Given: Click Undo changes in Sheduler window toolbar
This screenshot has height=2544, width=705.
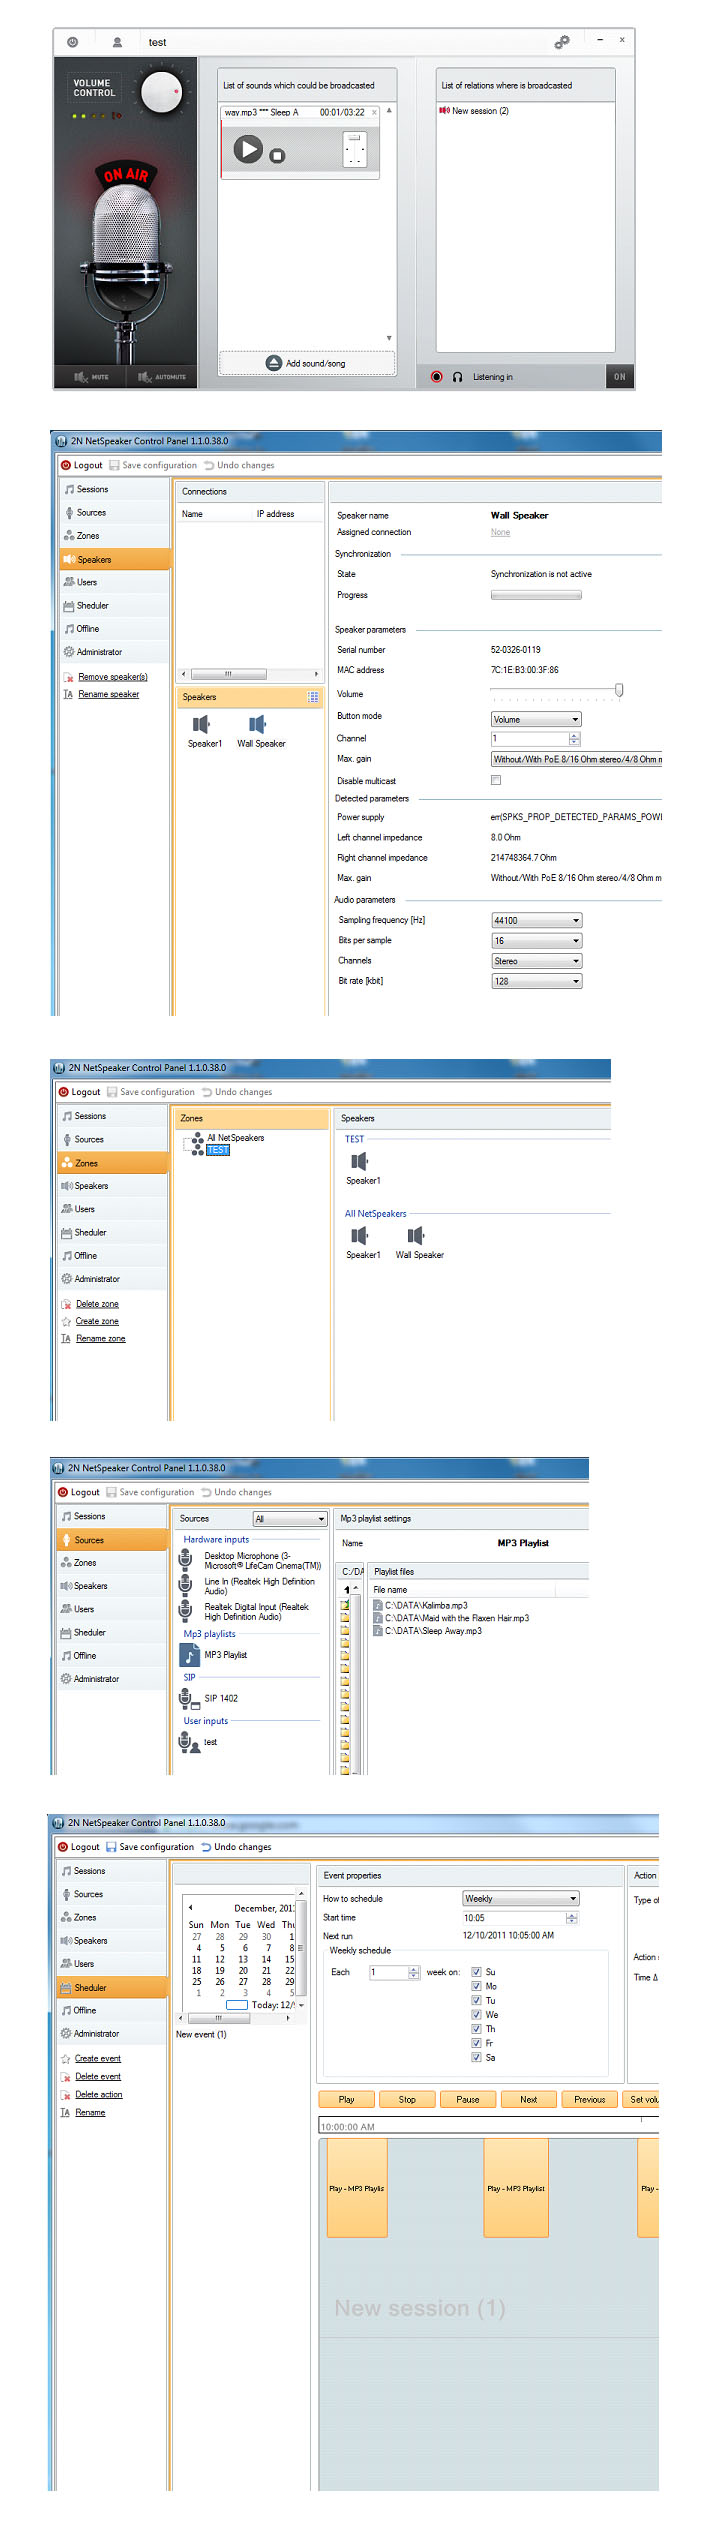Looking at the screenshot, I should 236,1847.
